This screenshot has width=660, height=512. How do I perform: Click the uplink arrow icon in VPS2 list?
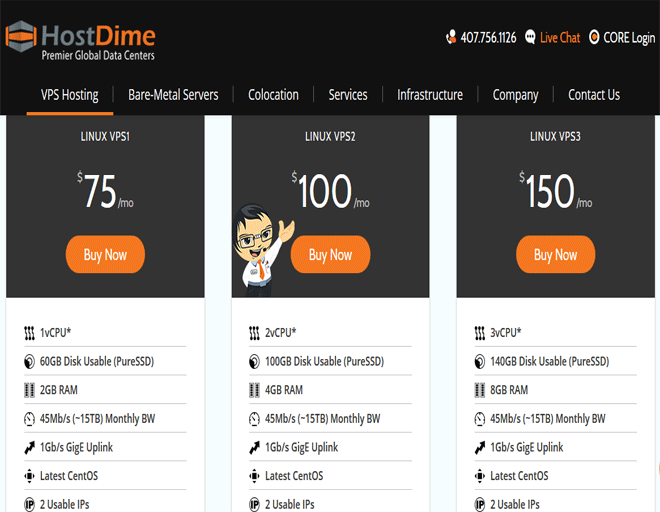coord(255,448)
